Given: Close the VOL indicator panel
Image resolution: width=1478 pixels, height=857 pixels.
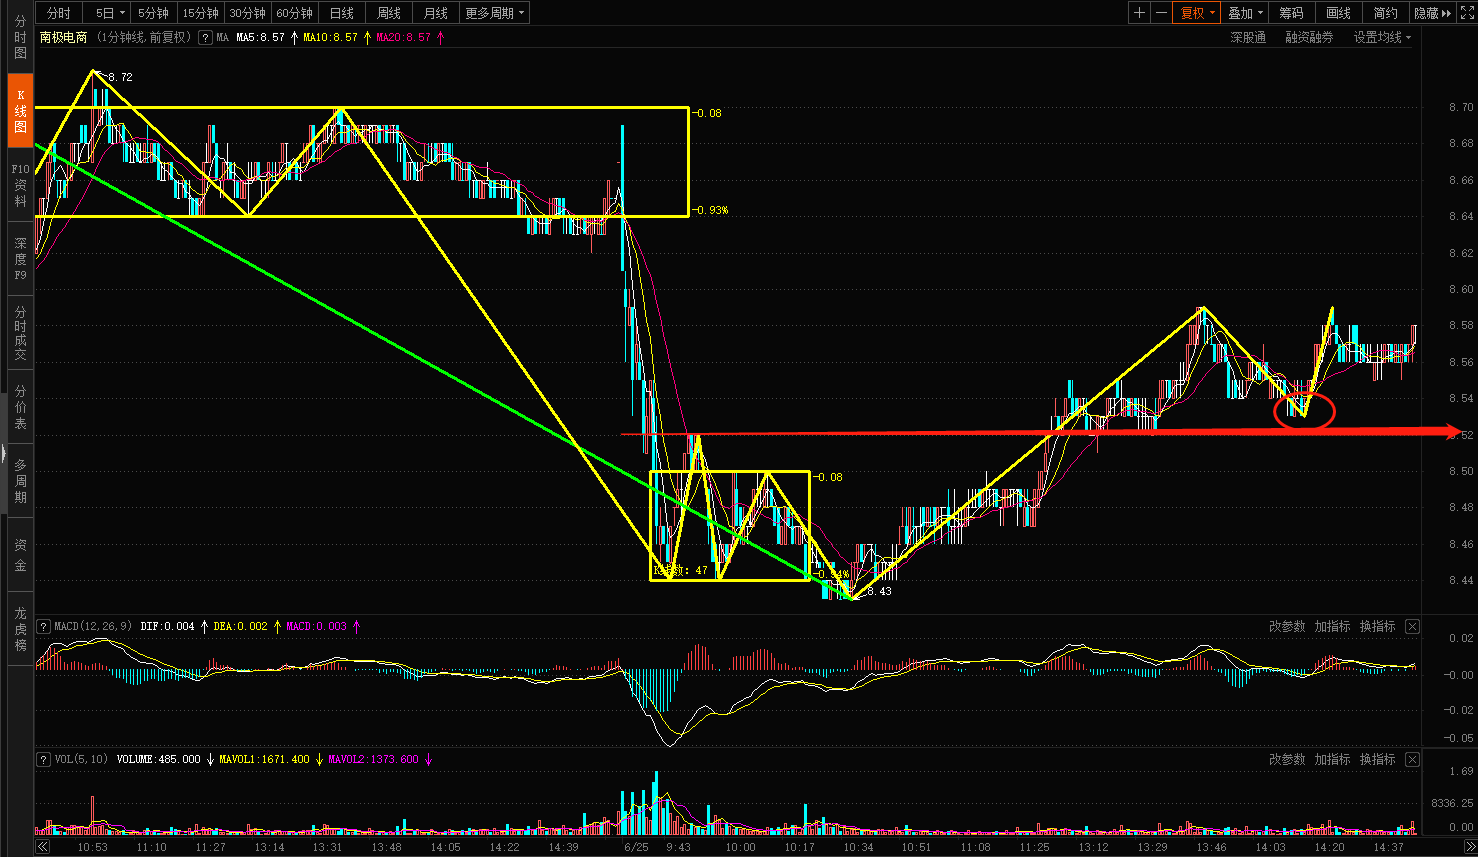Looking at the screenshot, I should (x=1412, y=759).
